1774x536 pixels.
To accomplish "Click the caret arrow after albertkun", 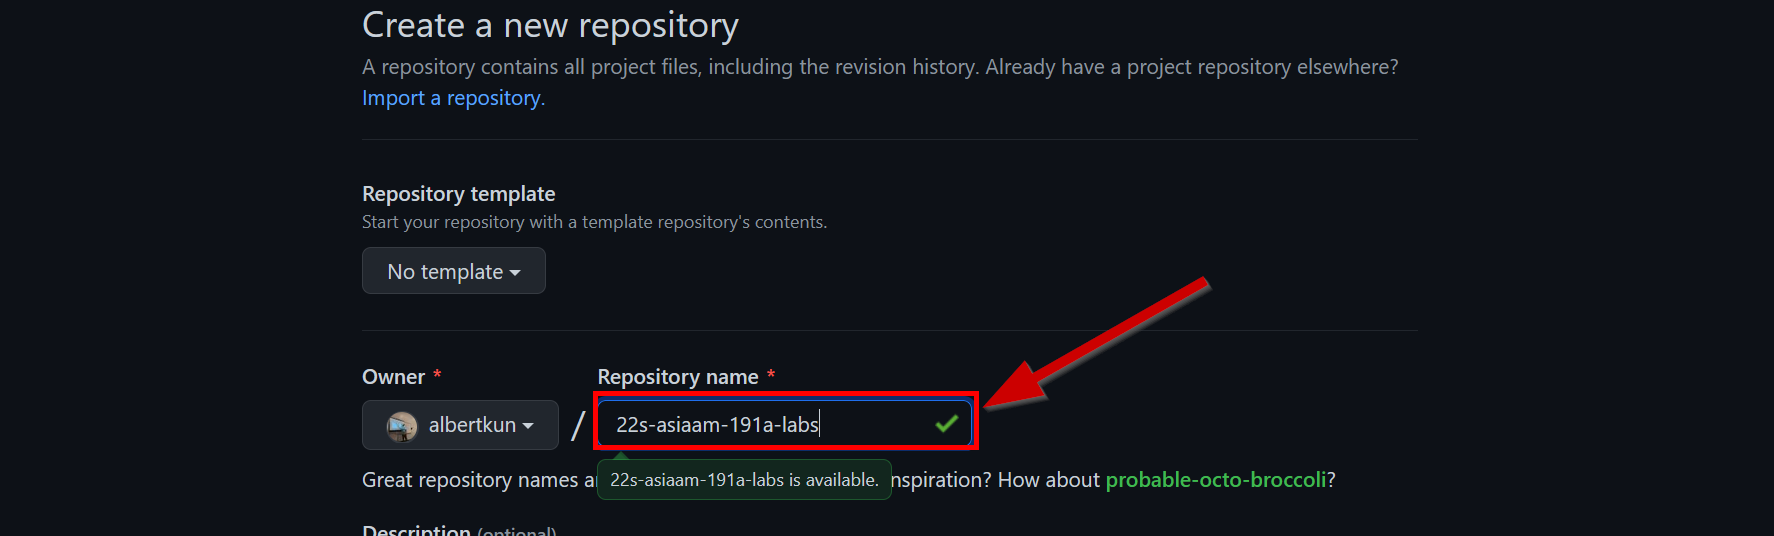I will [x=528, y=426].
